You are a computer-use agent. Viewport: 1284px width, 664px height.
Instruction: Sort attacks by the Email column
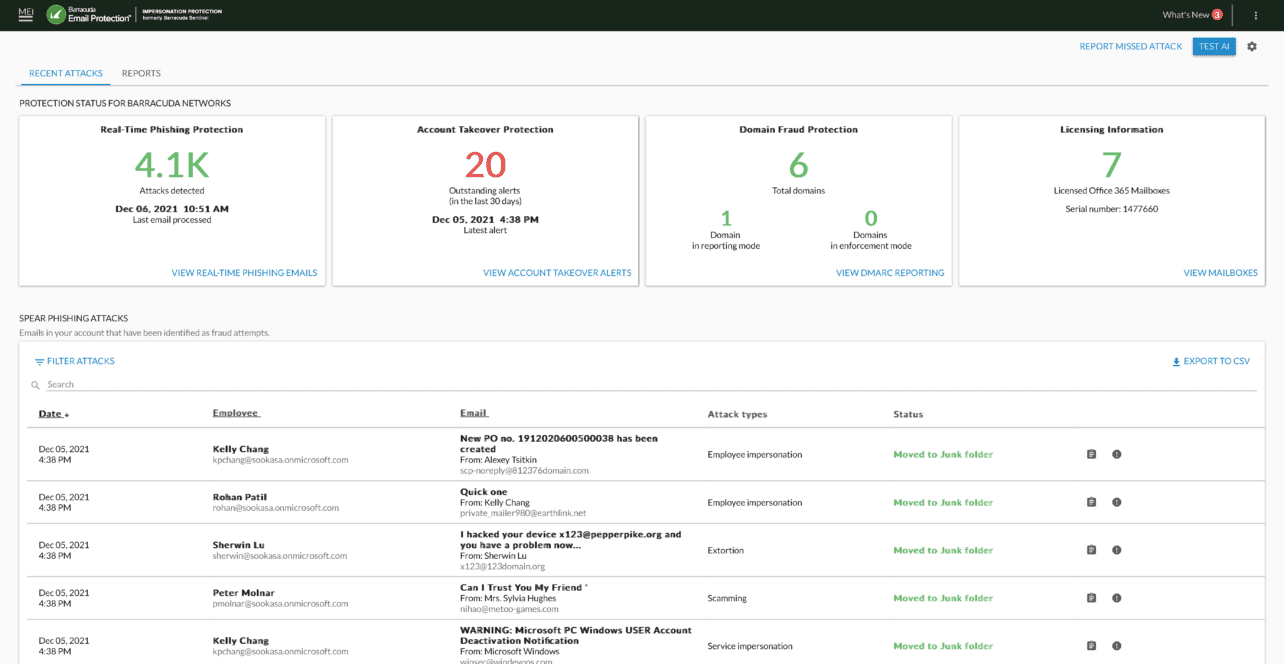(x=474, y=414)
